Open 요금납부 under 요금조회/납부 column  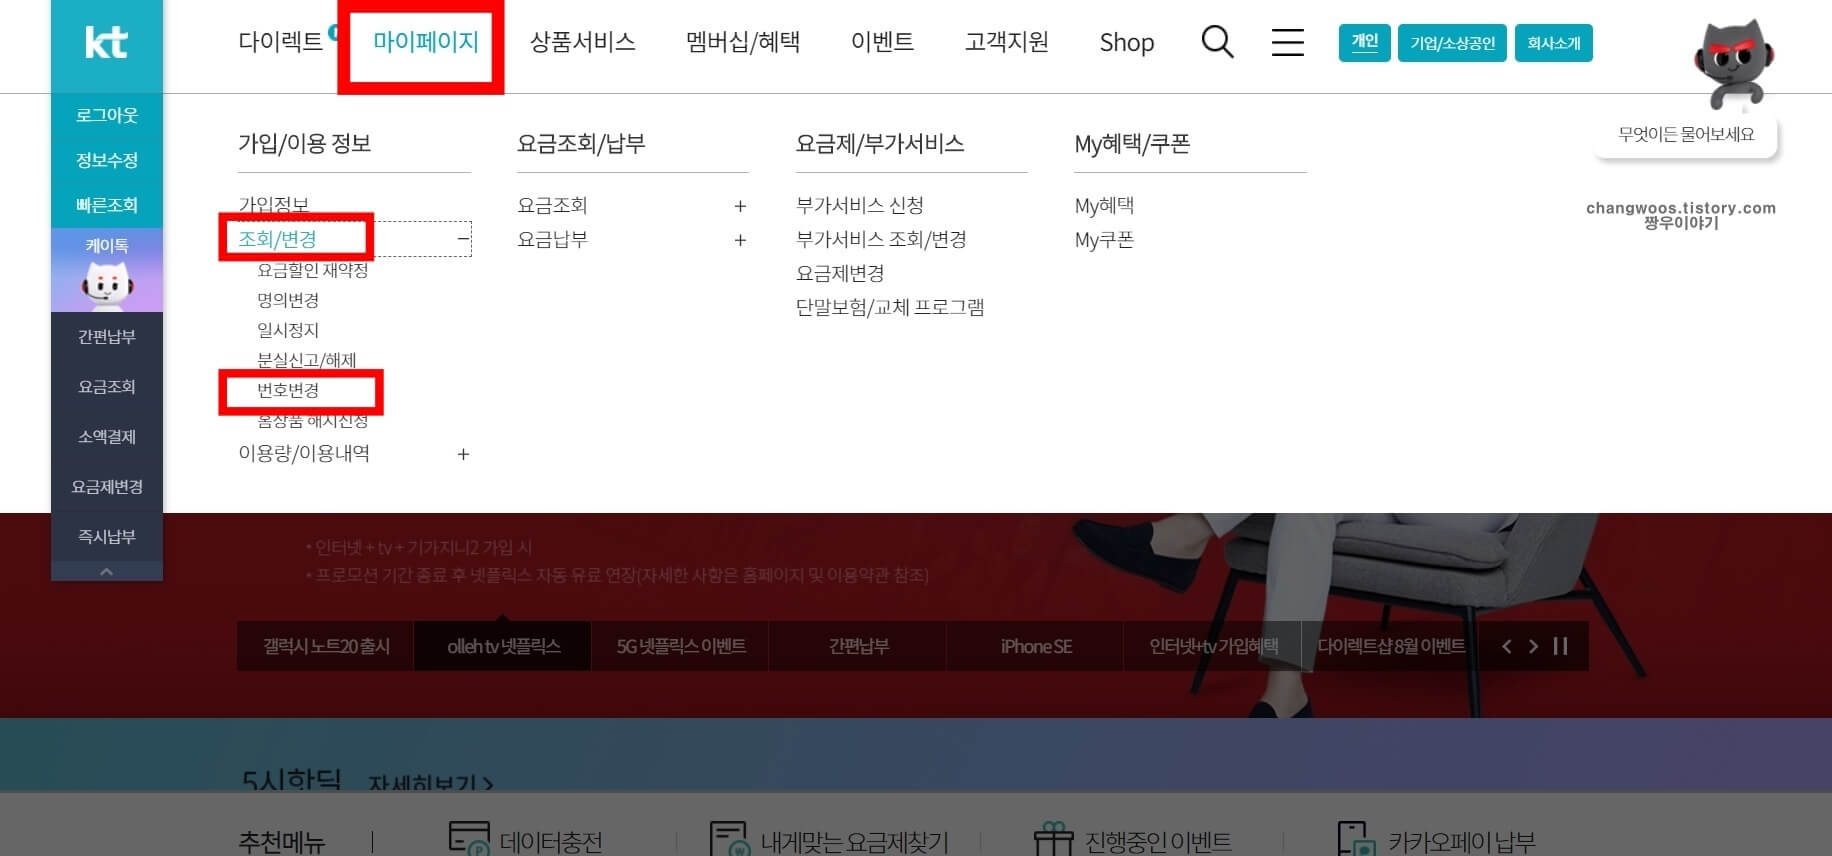[552, 239]
